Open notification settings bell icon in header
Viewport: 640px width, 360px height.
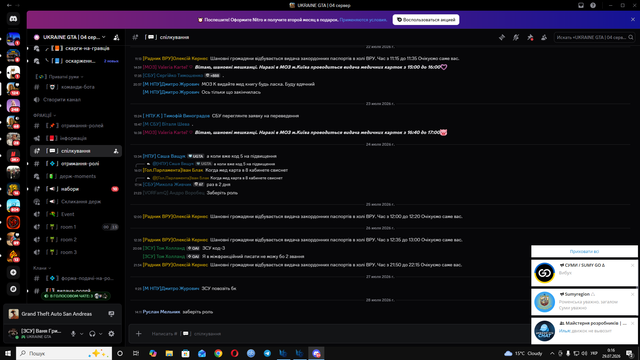[516, 37]
